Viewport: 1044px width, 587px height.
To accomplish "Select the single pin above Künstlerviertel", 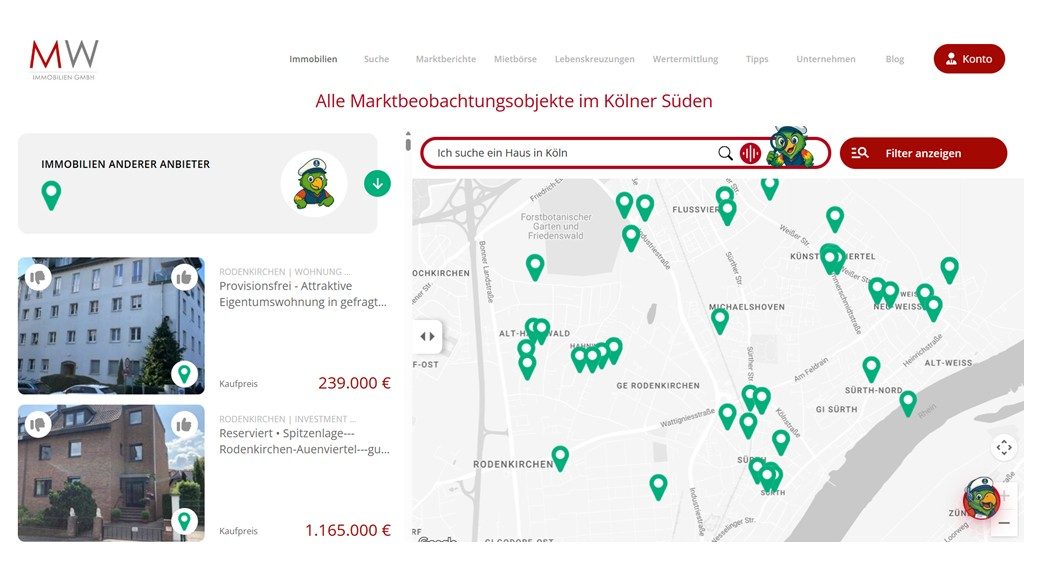I will [835, 220].
